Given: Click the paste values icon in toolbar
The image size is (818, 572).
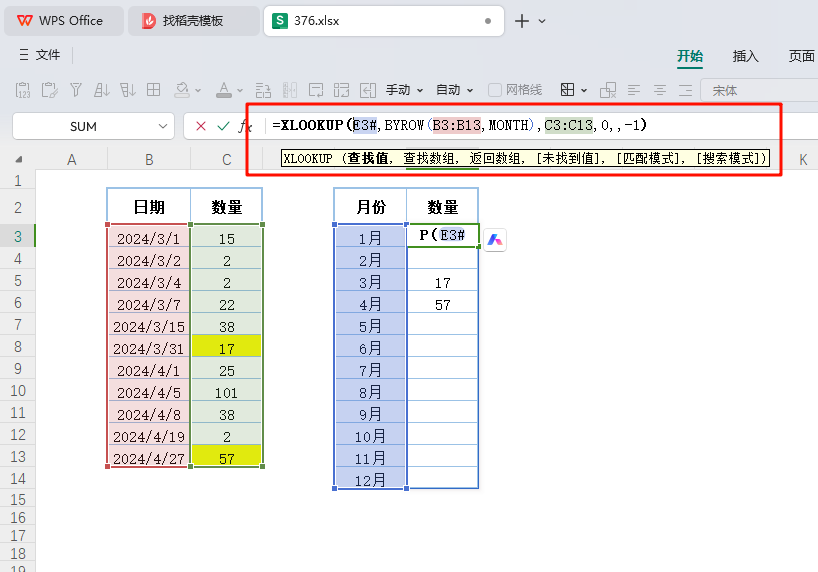Looking at the screenshot, I should tap(23, 90).
